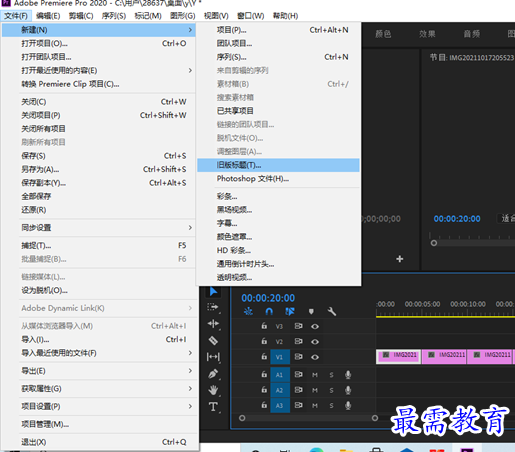
Task: Toggle lock on track A3
Action: coord(264,405)
